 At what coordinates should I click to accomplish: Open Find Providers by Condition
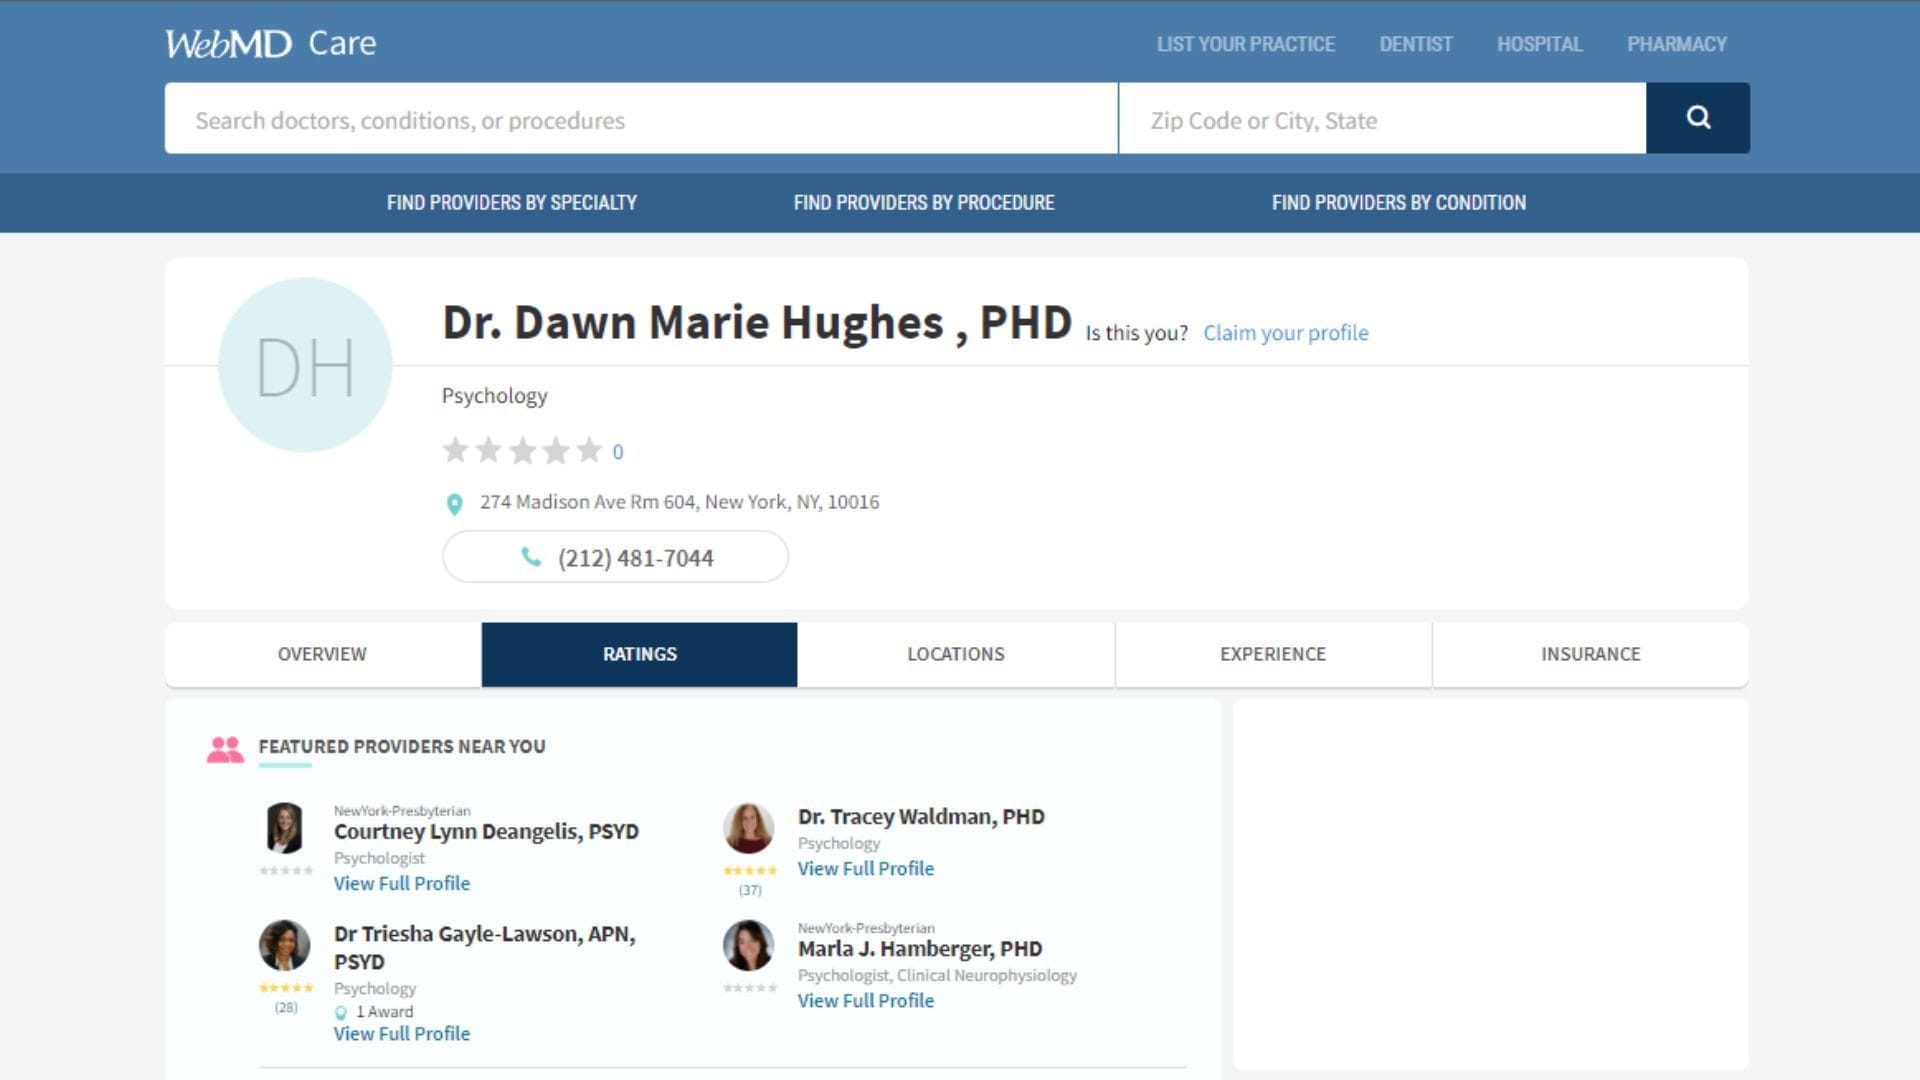[x=1398, y=202]
